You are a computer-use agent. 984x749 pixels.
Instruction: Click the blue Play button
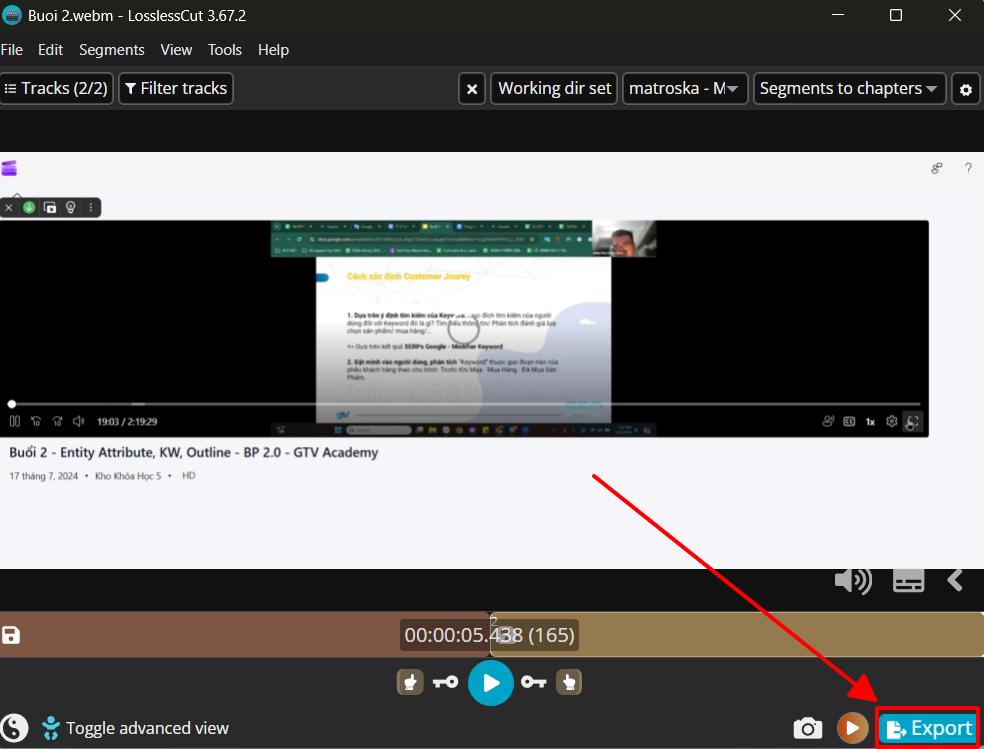pos(491,683)
